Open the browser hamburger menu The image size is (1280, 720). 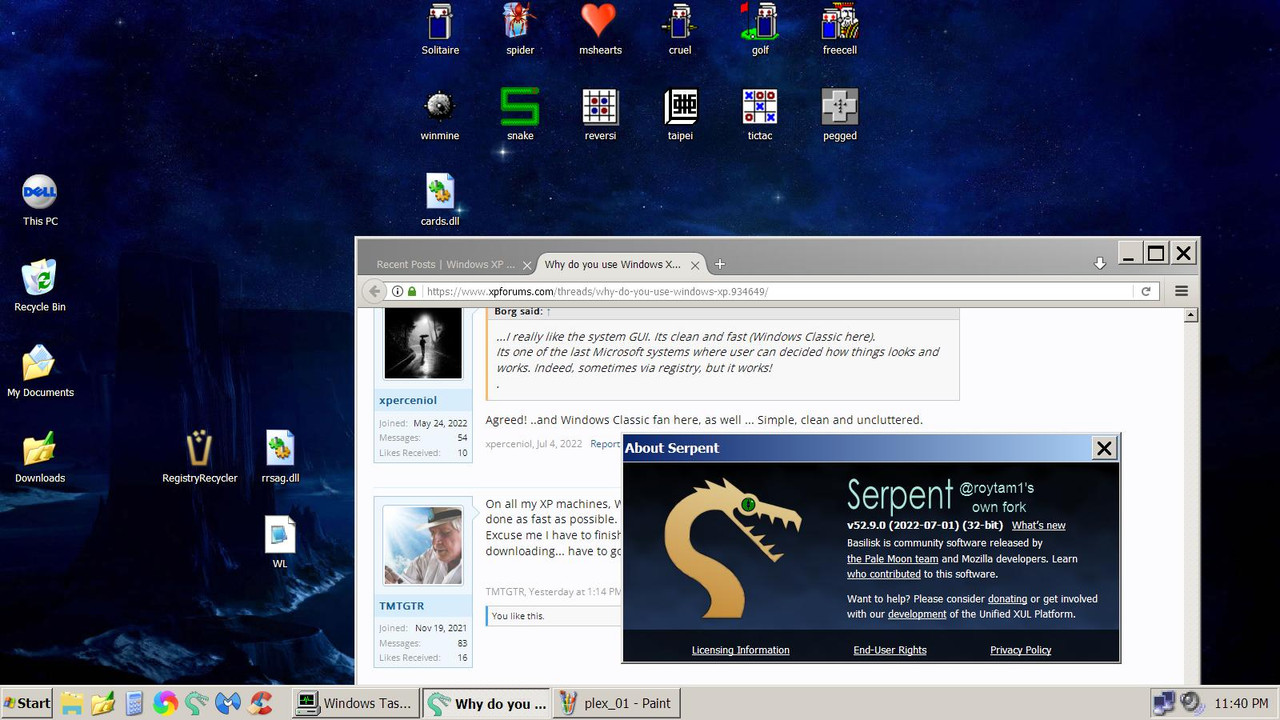pos(1181,291)
